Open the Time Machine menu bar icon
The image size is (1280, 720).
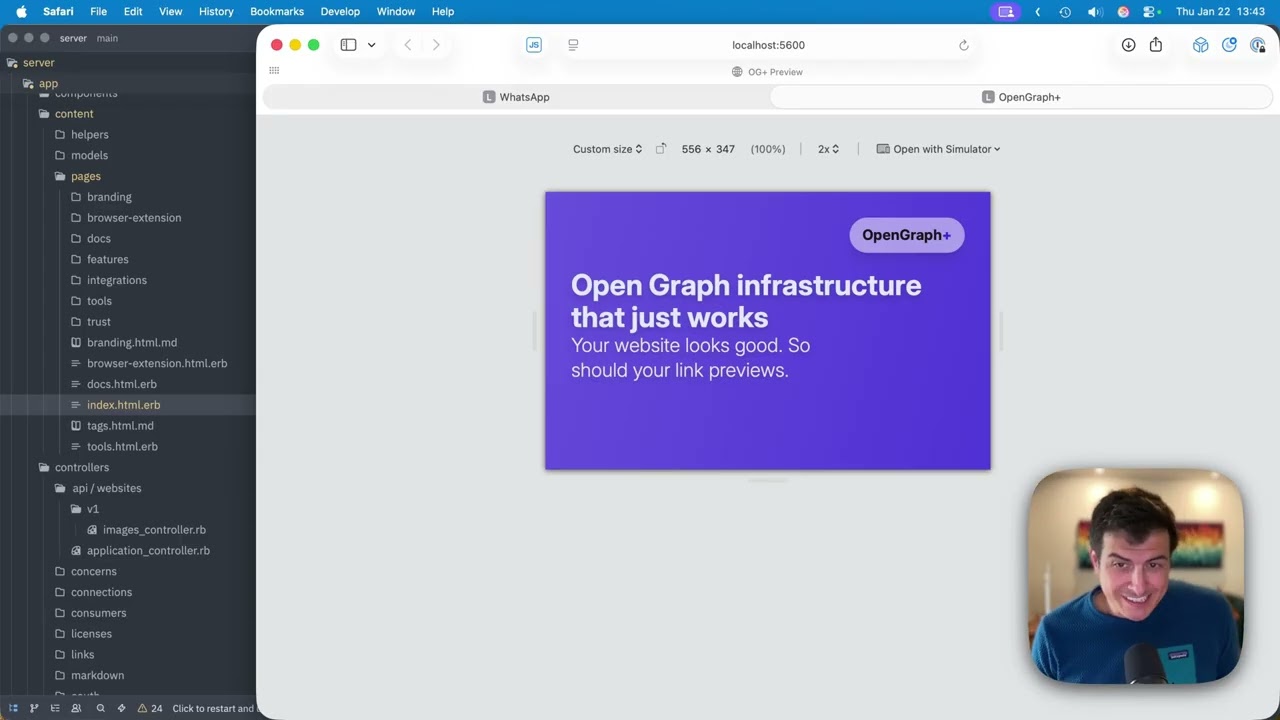click(1065, 11)
